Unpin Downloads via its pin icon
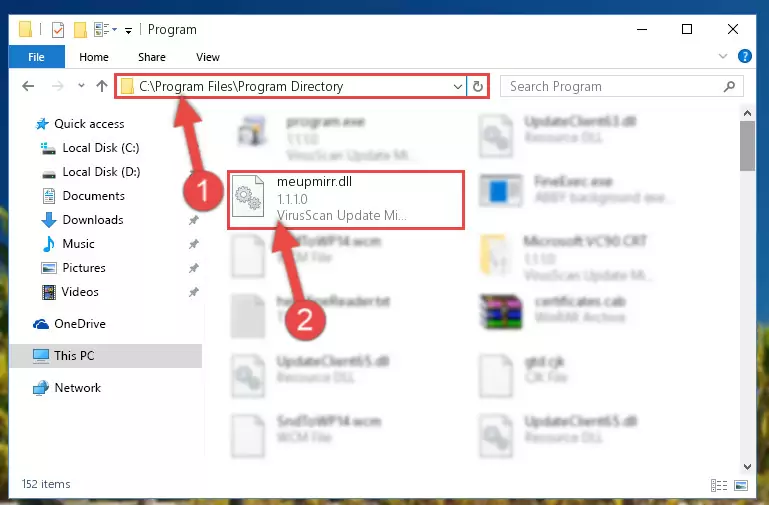Viewport: 769px width, 505px height. click(194, 220)
